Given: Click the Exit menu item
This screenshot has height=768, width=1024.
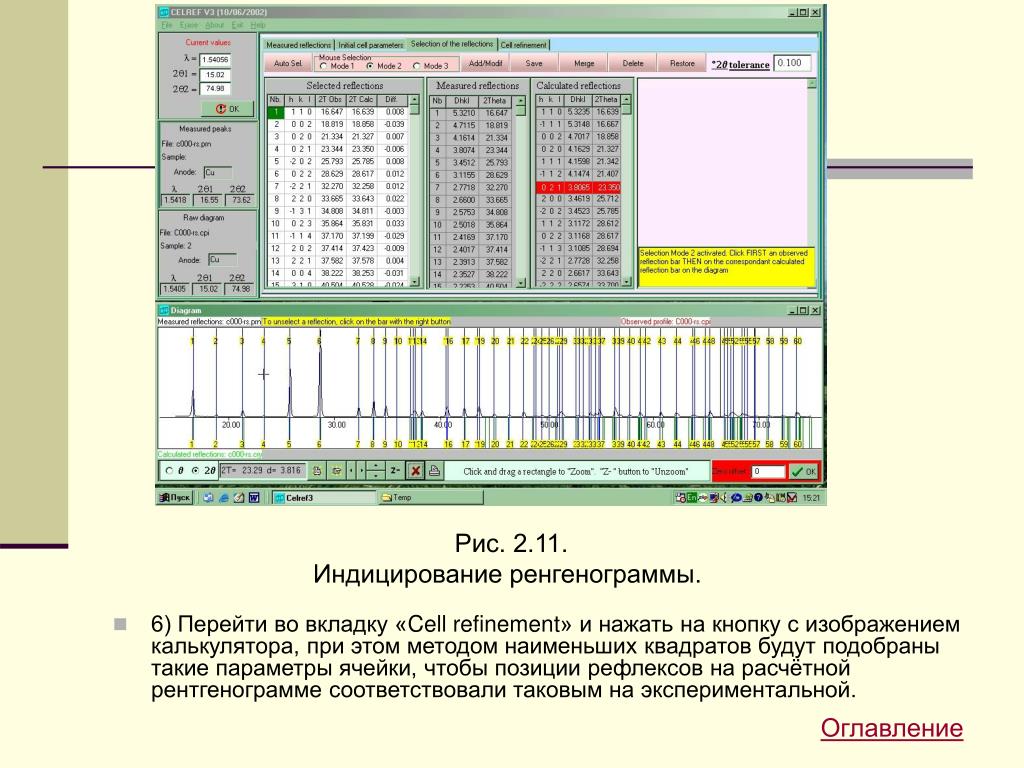Looking at the screenshot, I should tap(237, 25).
